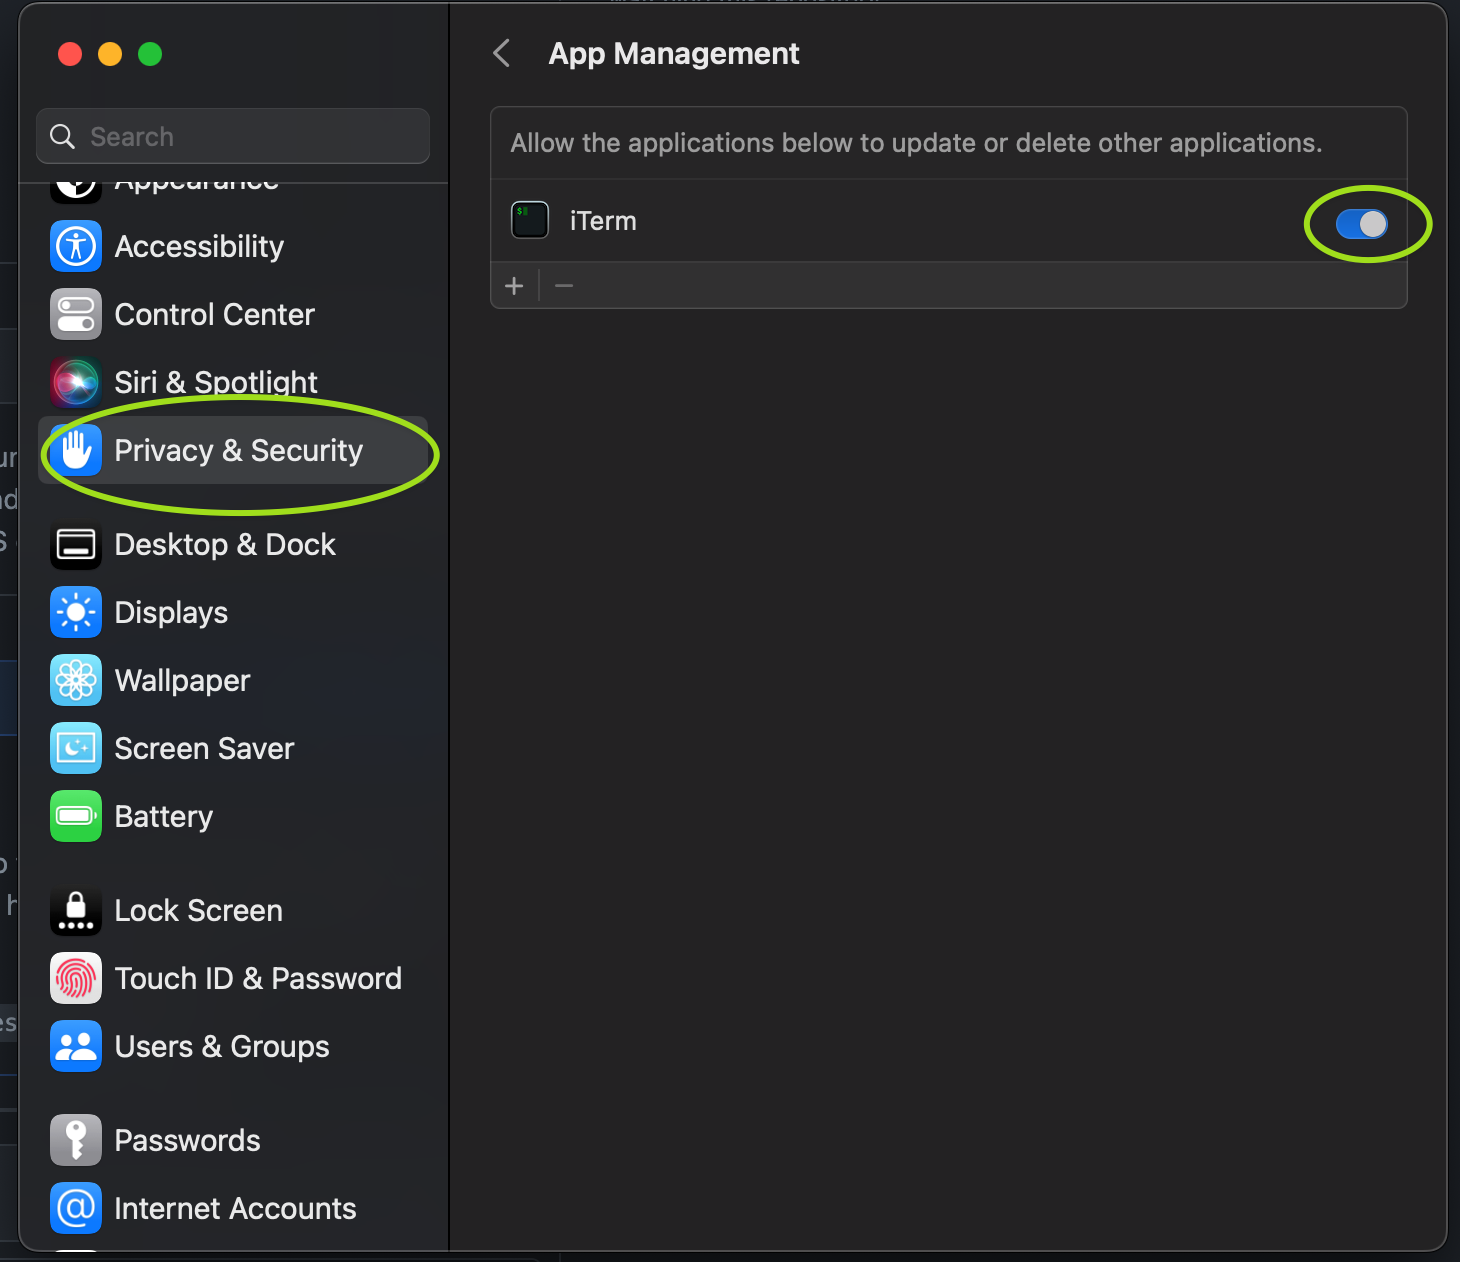Add an app with the plus button

(514, 286)
